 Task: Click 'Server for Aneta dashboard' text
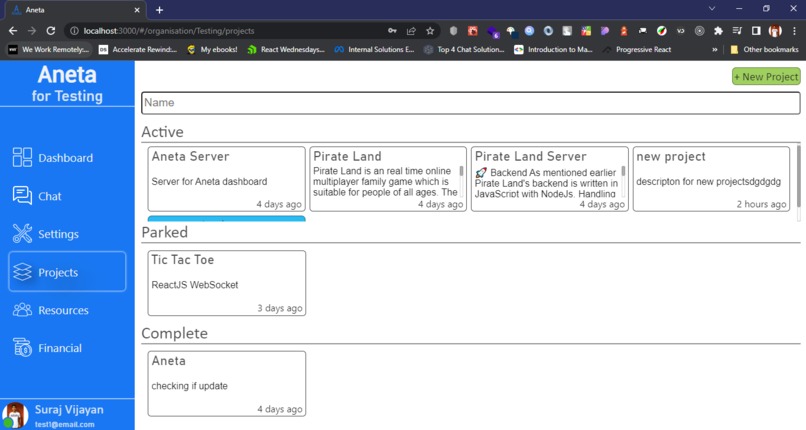tap(209, 181)
